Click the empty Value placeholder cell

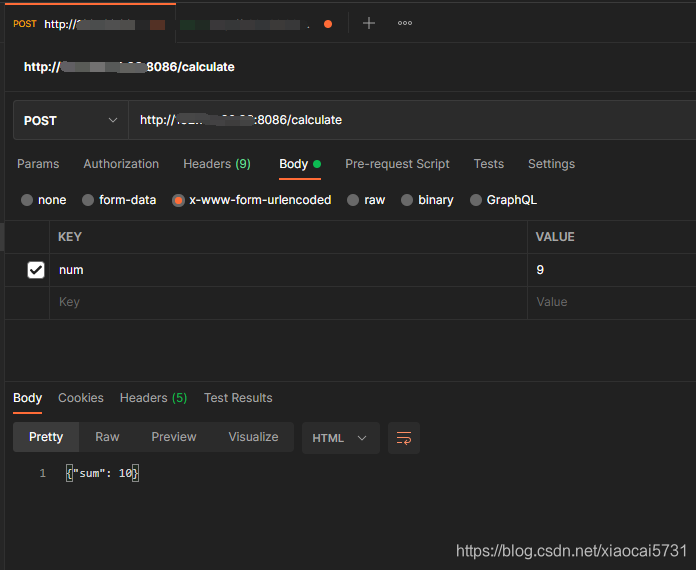click(x=612, y=302)
